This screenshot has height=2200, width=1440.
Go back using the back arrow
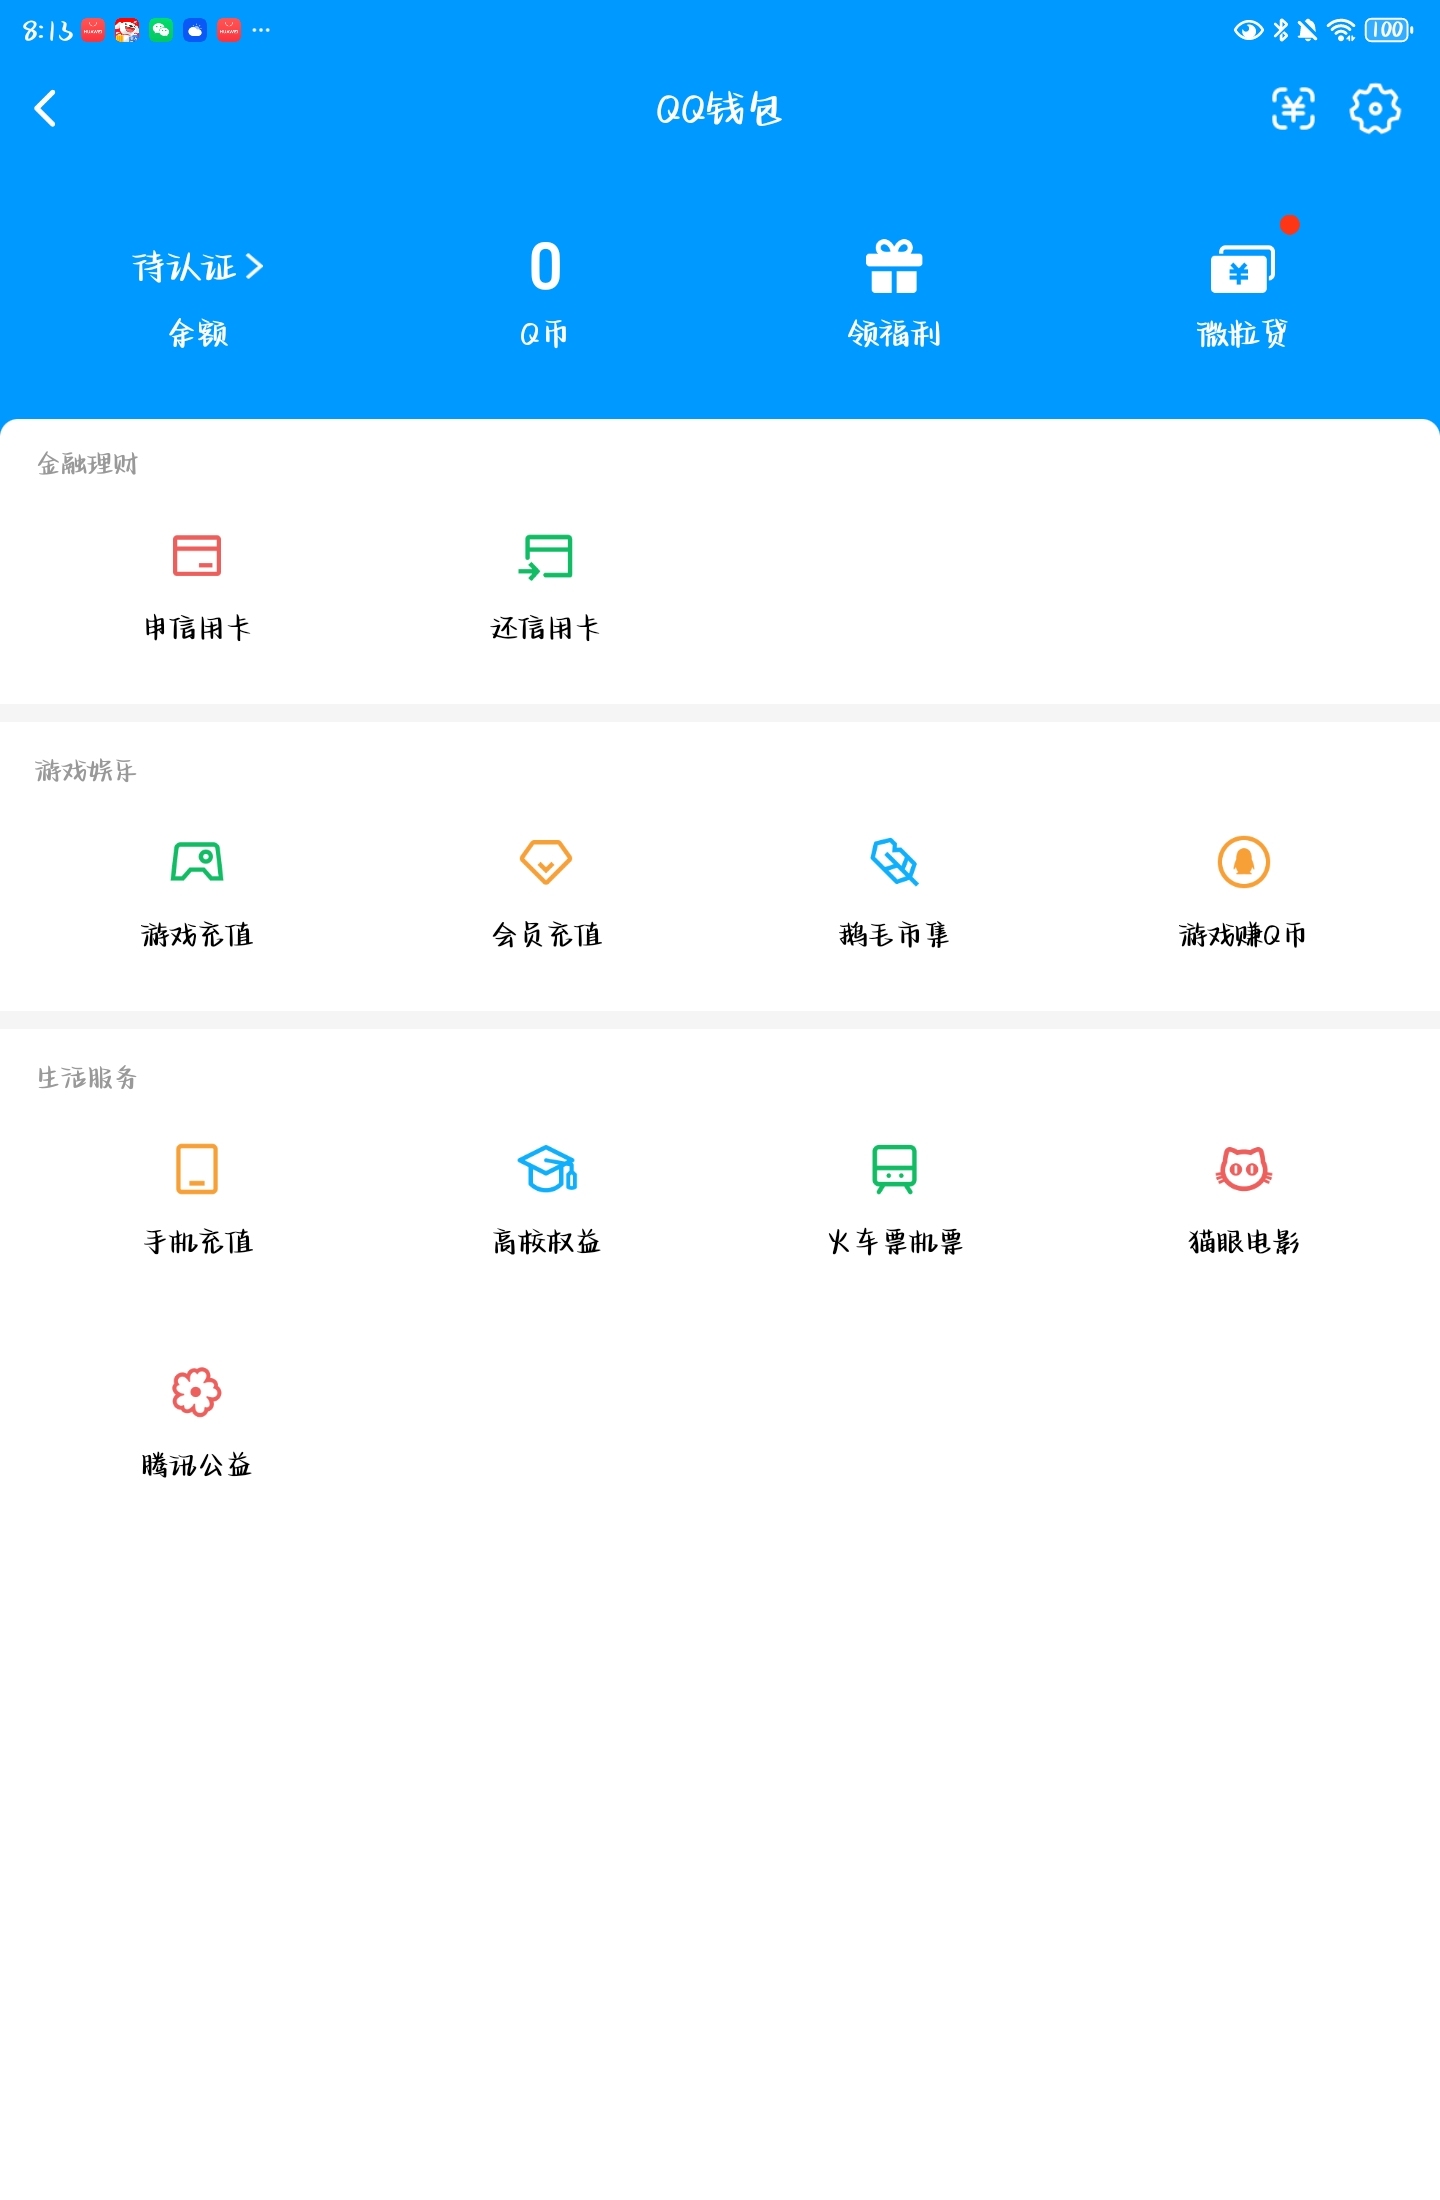45,109
